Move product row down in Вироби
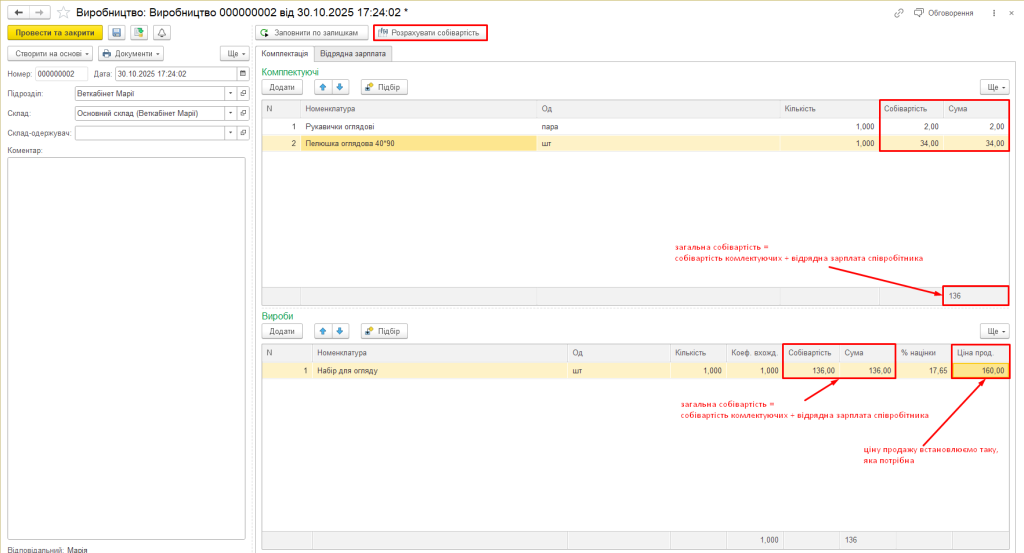Image resolution: width=1024 pixels, height=553 pixels. (340, 331)
